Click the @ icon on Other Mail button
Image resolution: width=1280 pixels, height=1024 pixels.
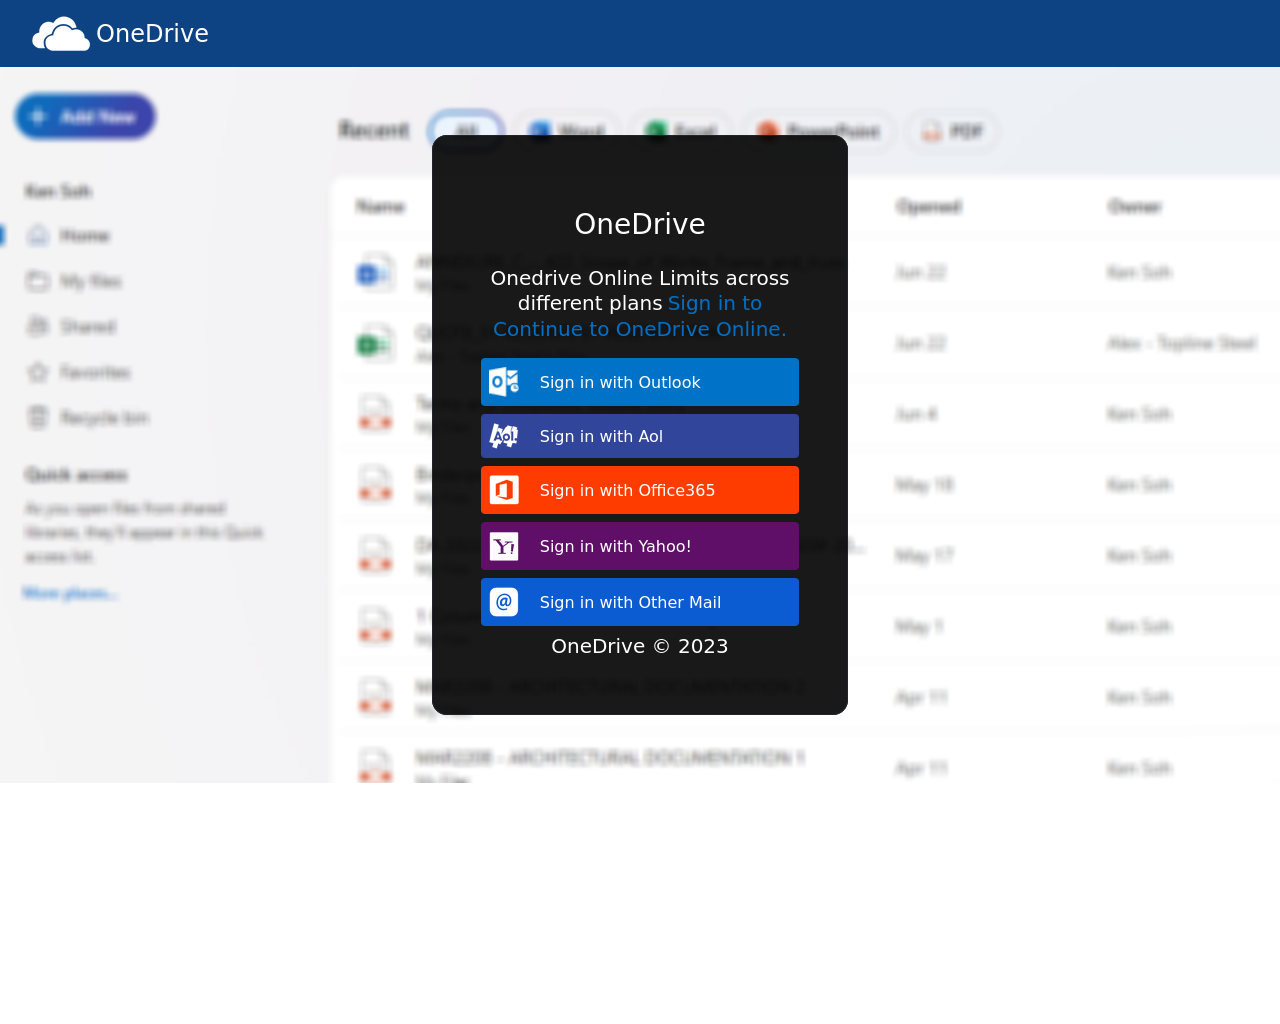coord(504,602)
